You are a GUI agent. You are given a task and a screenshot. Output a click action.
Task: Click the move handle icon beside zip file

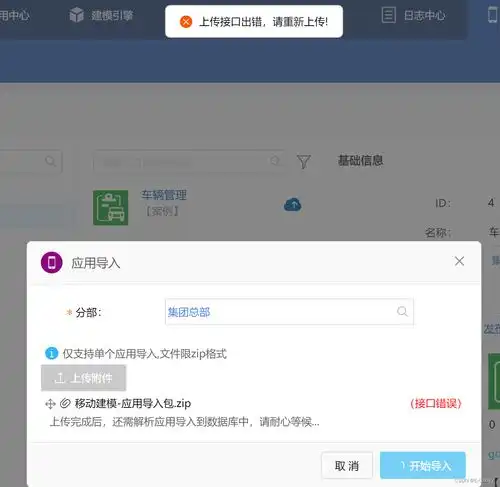[50, 404]
